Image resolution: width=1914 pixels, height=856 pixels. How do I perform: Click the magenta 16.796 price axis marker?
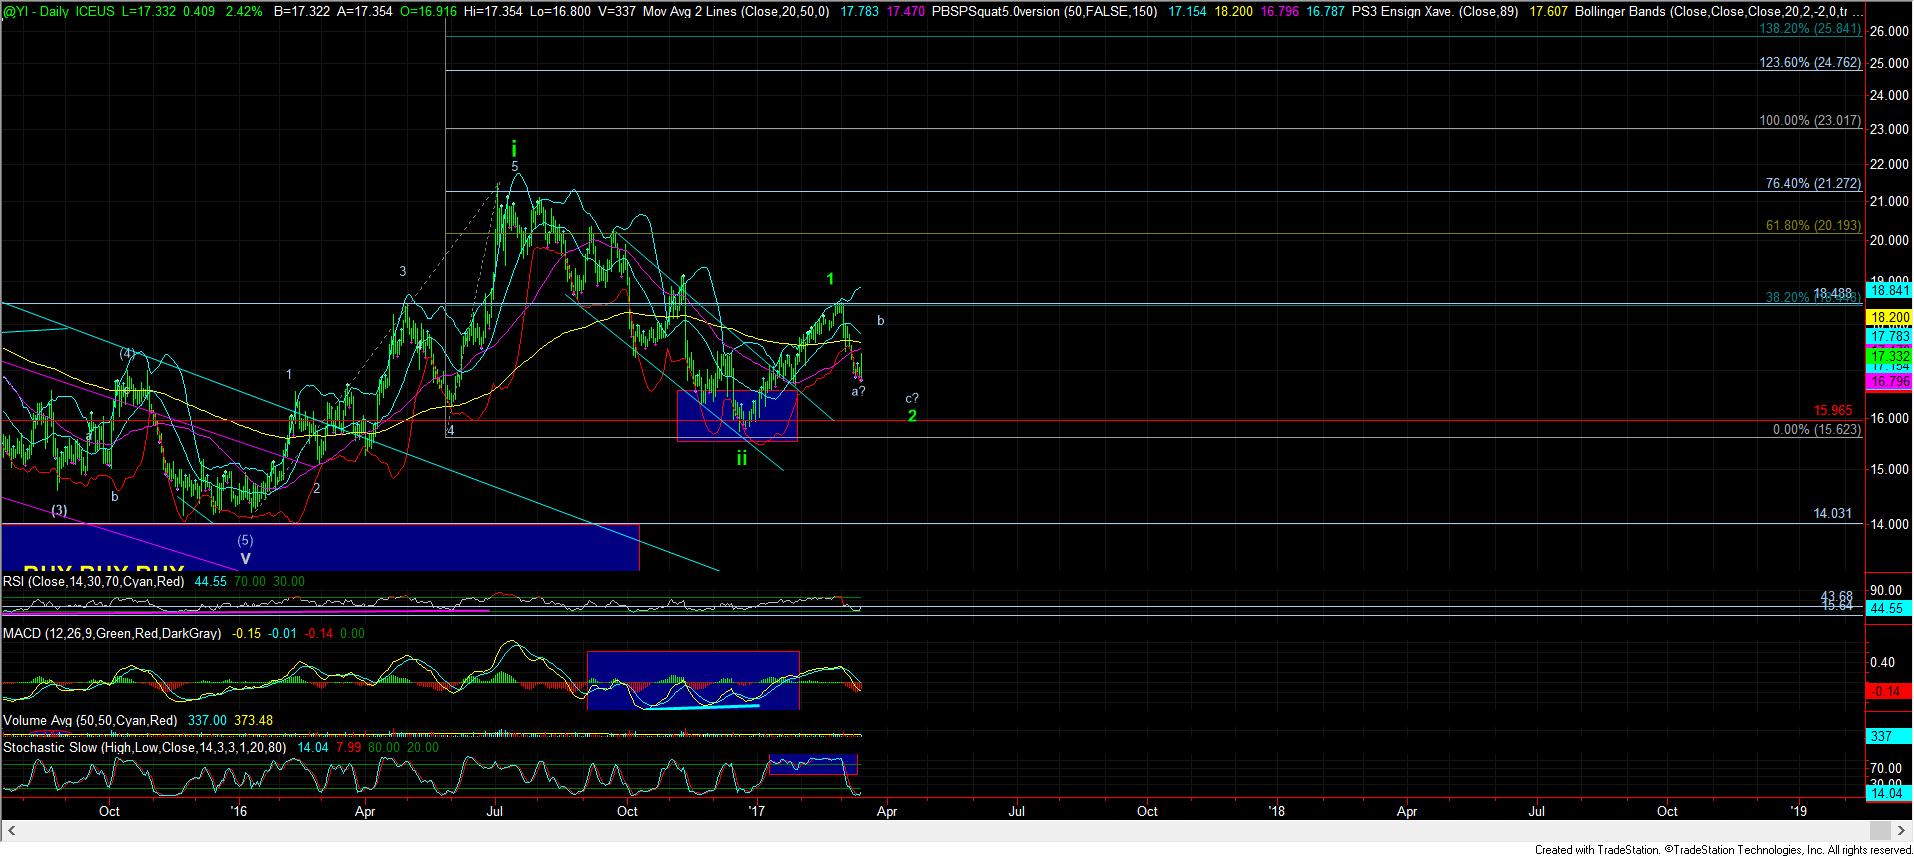click(x=1889, y=382)
